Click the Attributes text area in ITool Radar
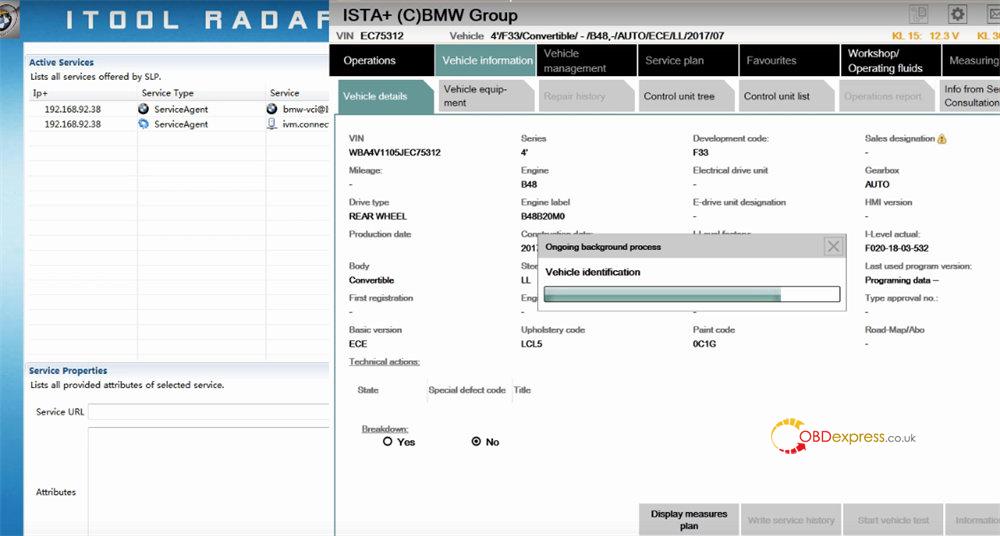Screen dimensions: 1000x536 tap(209, 482)
